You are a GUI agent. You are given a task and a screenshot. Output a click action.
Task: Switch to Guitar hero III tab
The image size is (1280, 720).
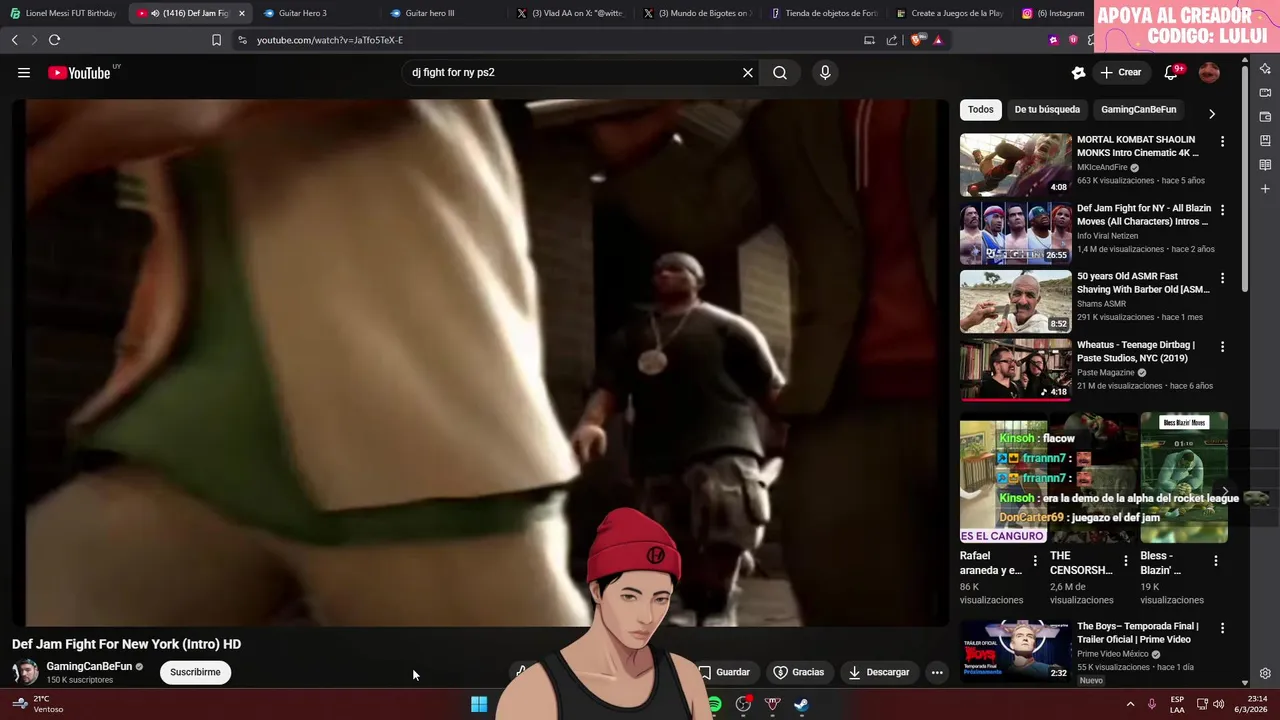point(442,13)
